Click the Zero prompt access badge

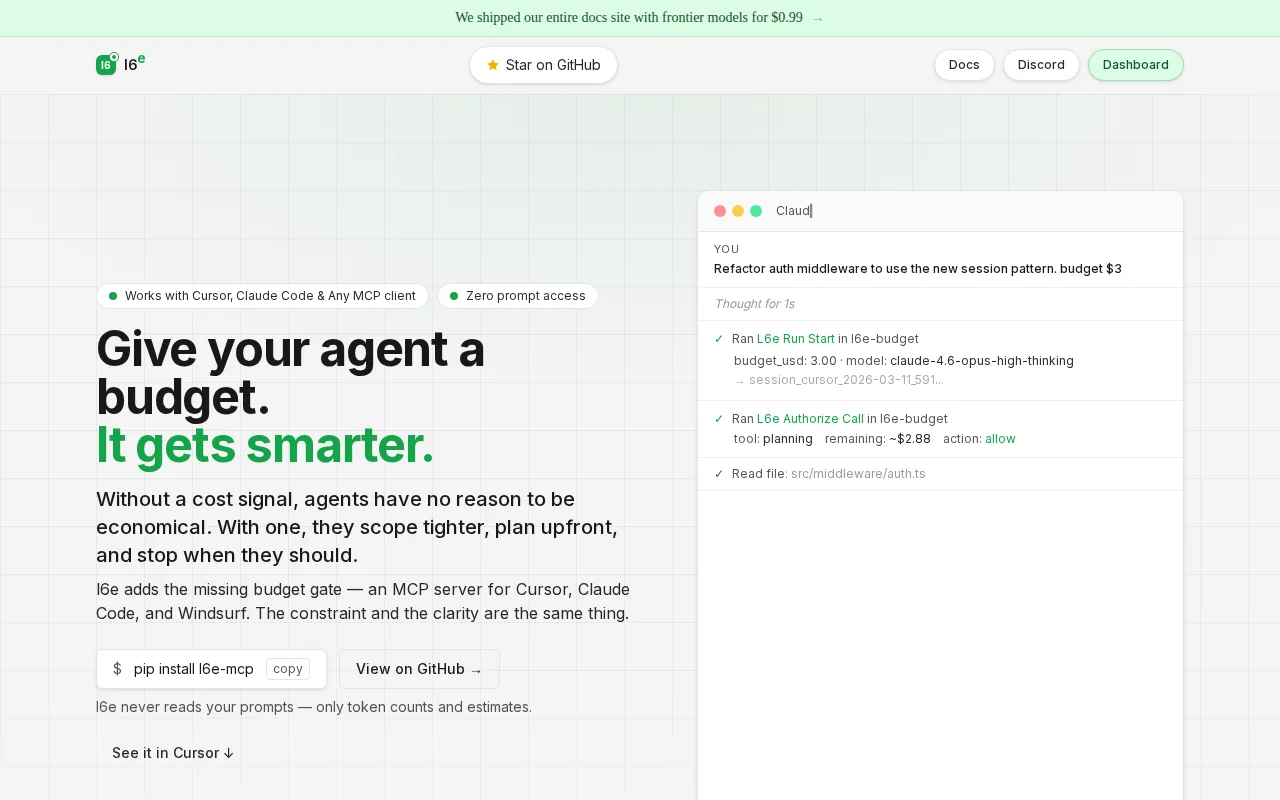(518, 296)
